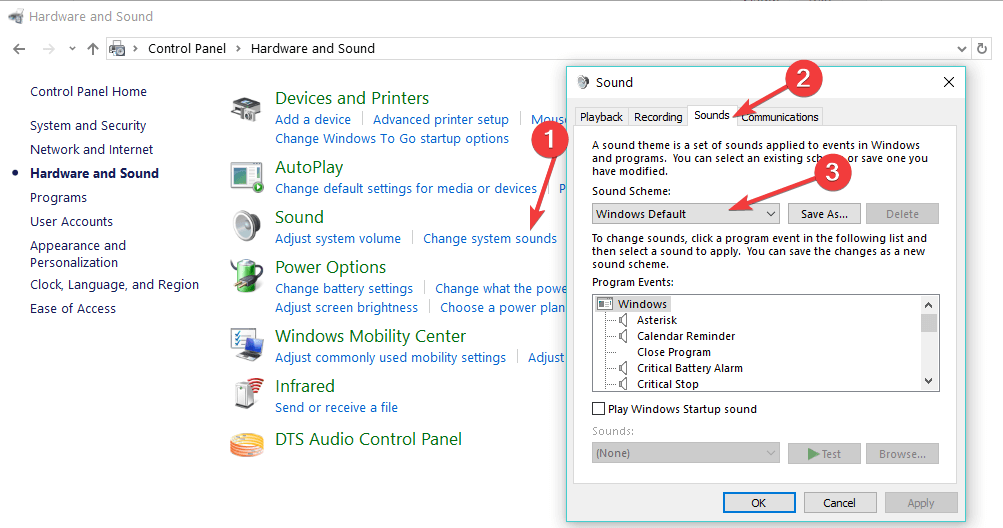This screenshot has width=1003, height=528.
Task: Switch to the Communications tab
Action: [780, 116]
